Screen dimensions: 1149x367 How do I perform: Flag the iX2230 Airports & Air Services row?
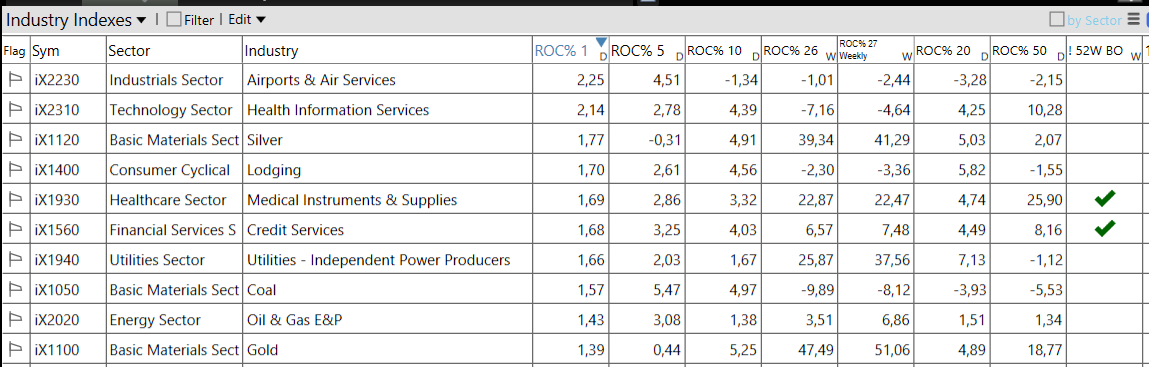click(x=15, y=80)
